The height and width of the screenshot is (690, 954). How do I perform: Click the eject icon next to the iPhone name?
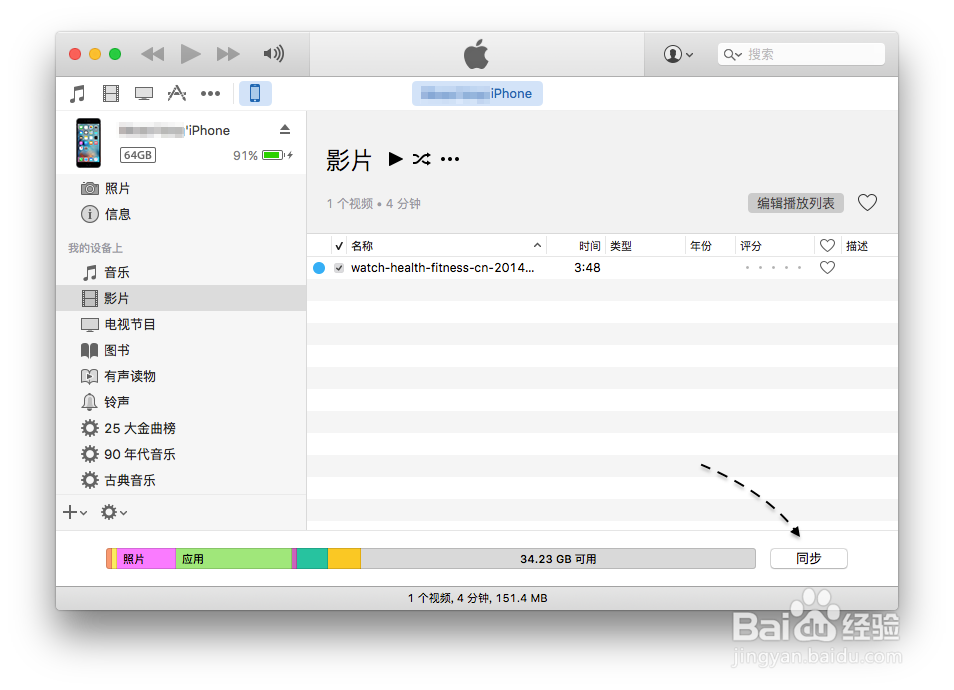284,129
